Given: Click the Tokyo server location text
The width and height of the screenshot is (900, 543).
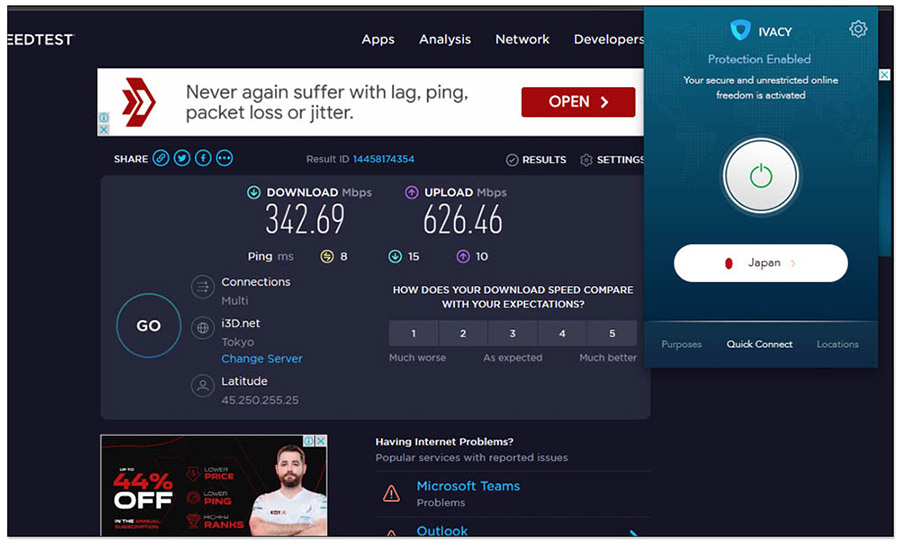Looking at the screenshot, I should [238, 342].
